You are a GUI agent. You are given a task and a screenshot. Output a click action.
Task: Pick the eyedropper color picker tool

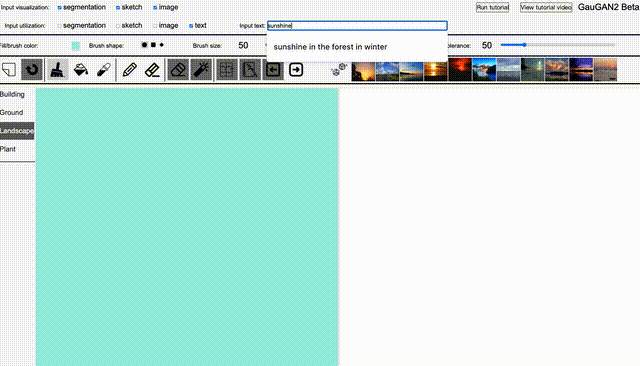point(104,70)
